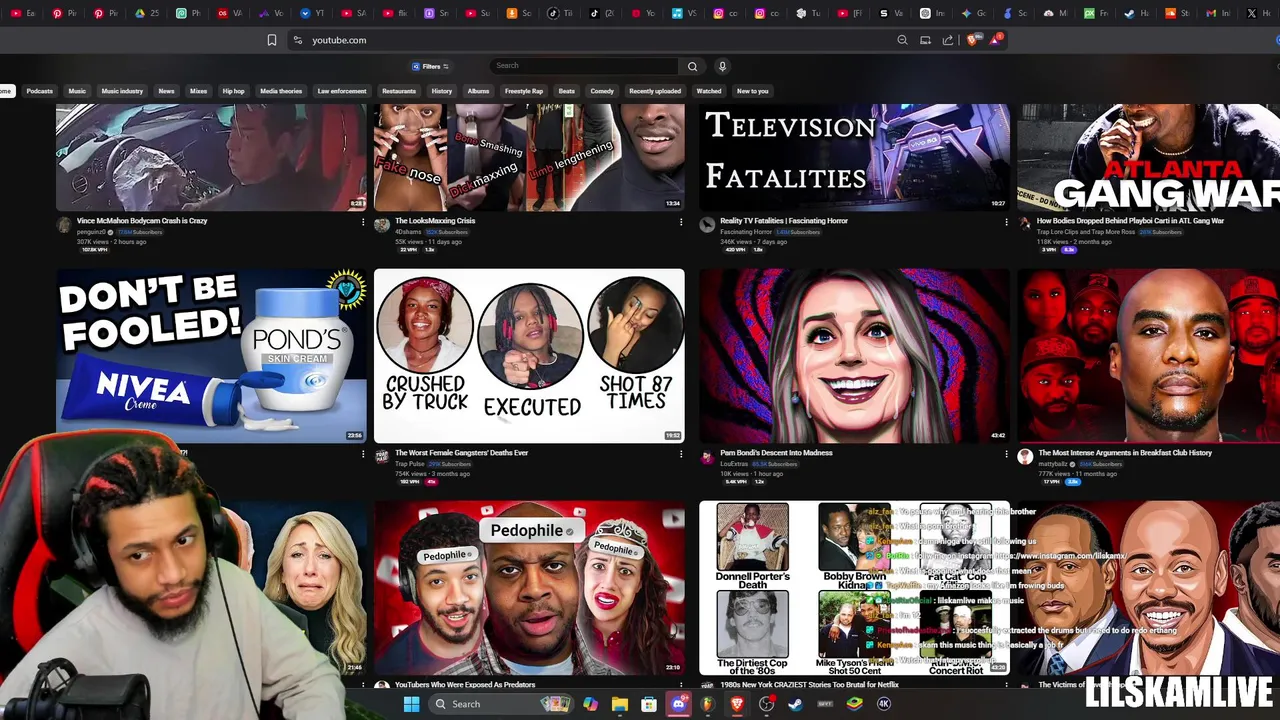This screenshot has height=720, width=1280.
Task: Select the Recently uploaded chip
Action: click(655, 91)
